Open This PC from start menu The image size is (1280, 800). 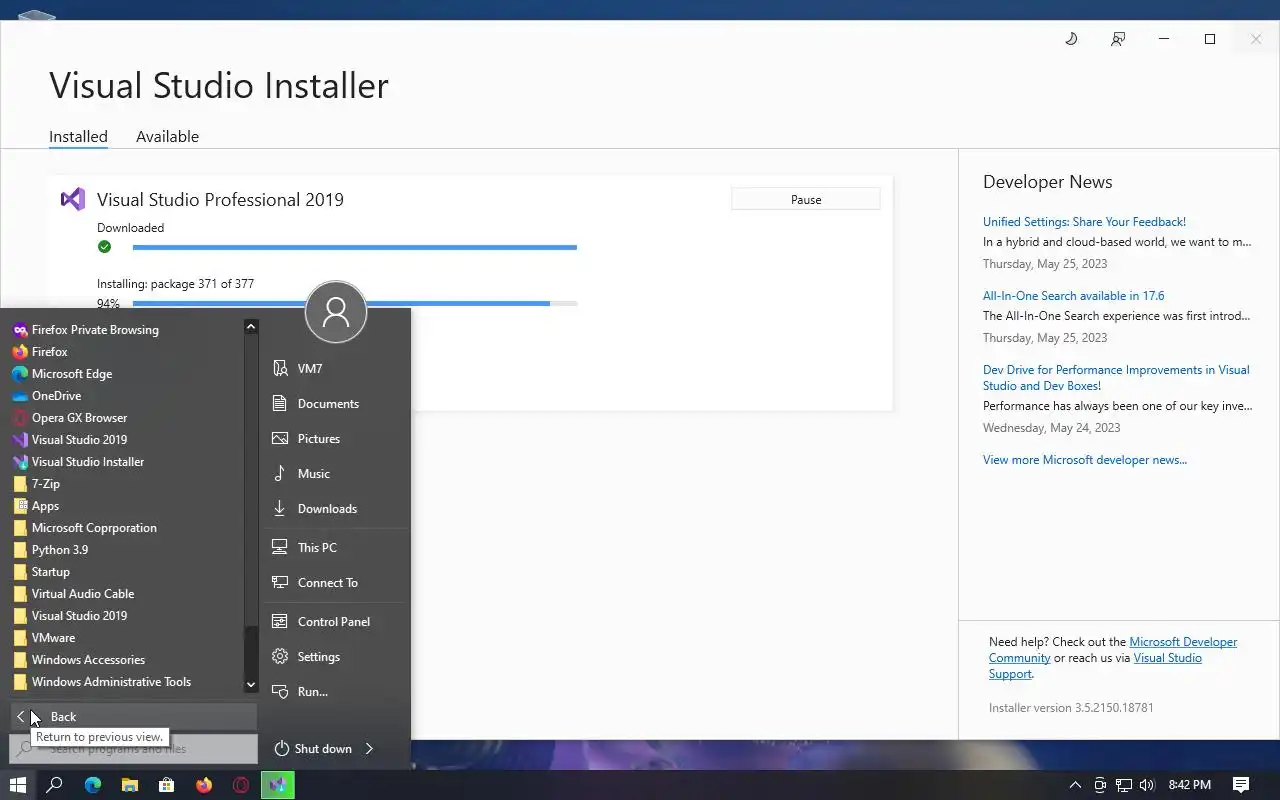[x=335, y=548]
